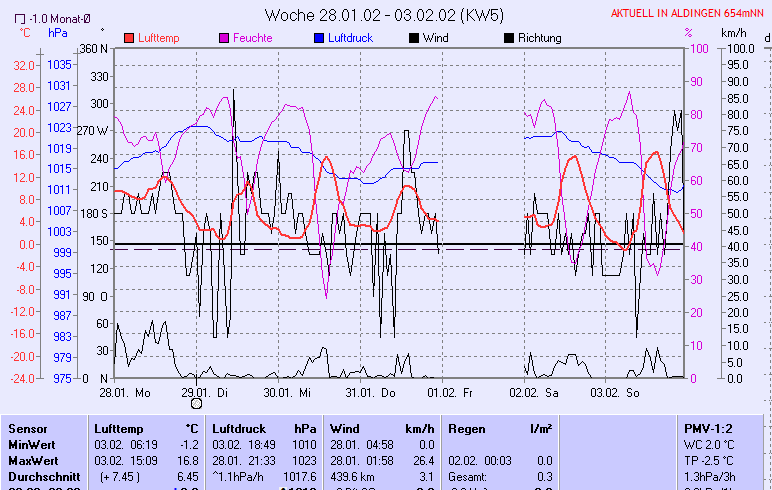Select the Luftdruck legend label
The image size is (772, 490).
point(352,38)
